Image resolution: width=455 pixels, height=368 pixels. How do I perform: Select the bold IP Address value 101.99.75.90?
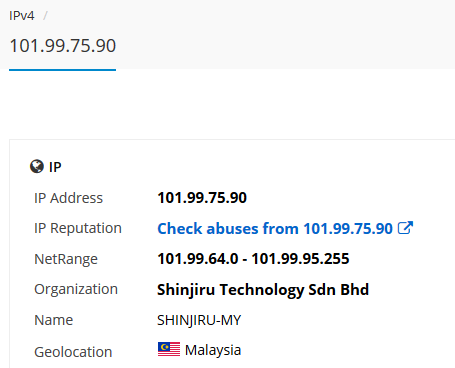tap(202, 198)
